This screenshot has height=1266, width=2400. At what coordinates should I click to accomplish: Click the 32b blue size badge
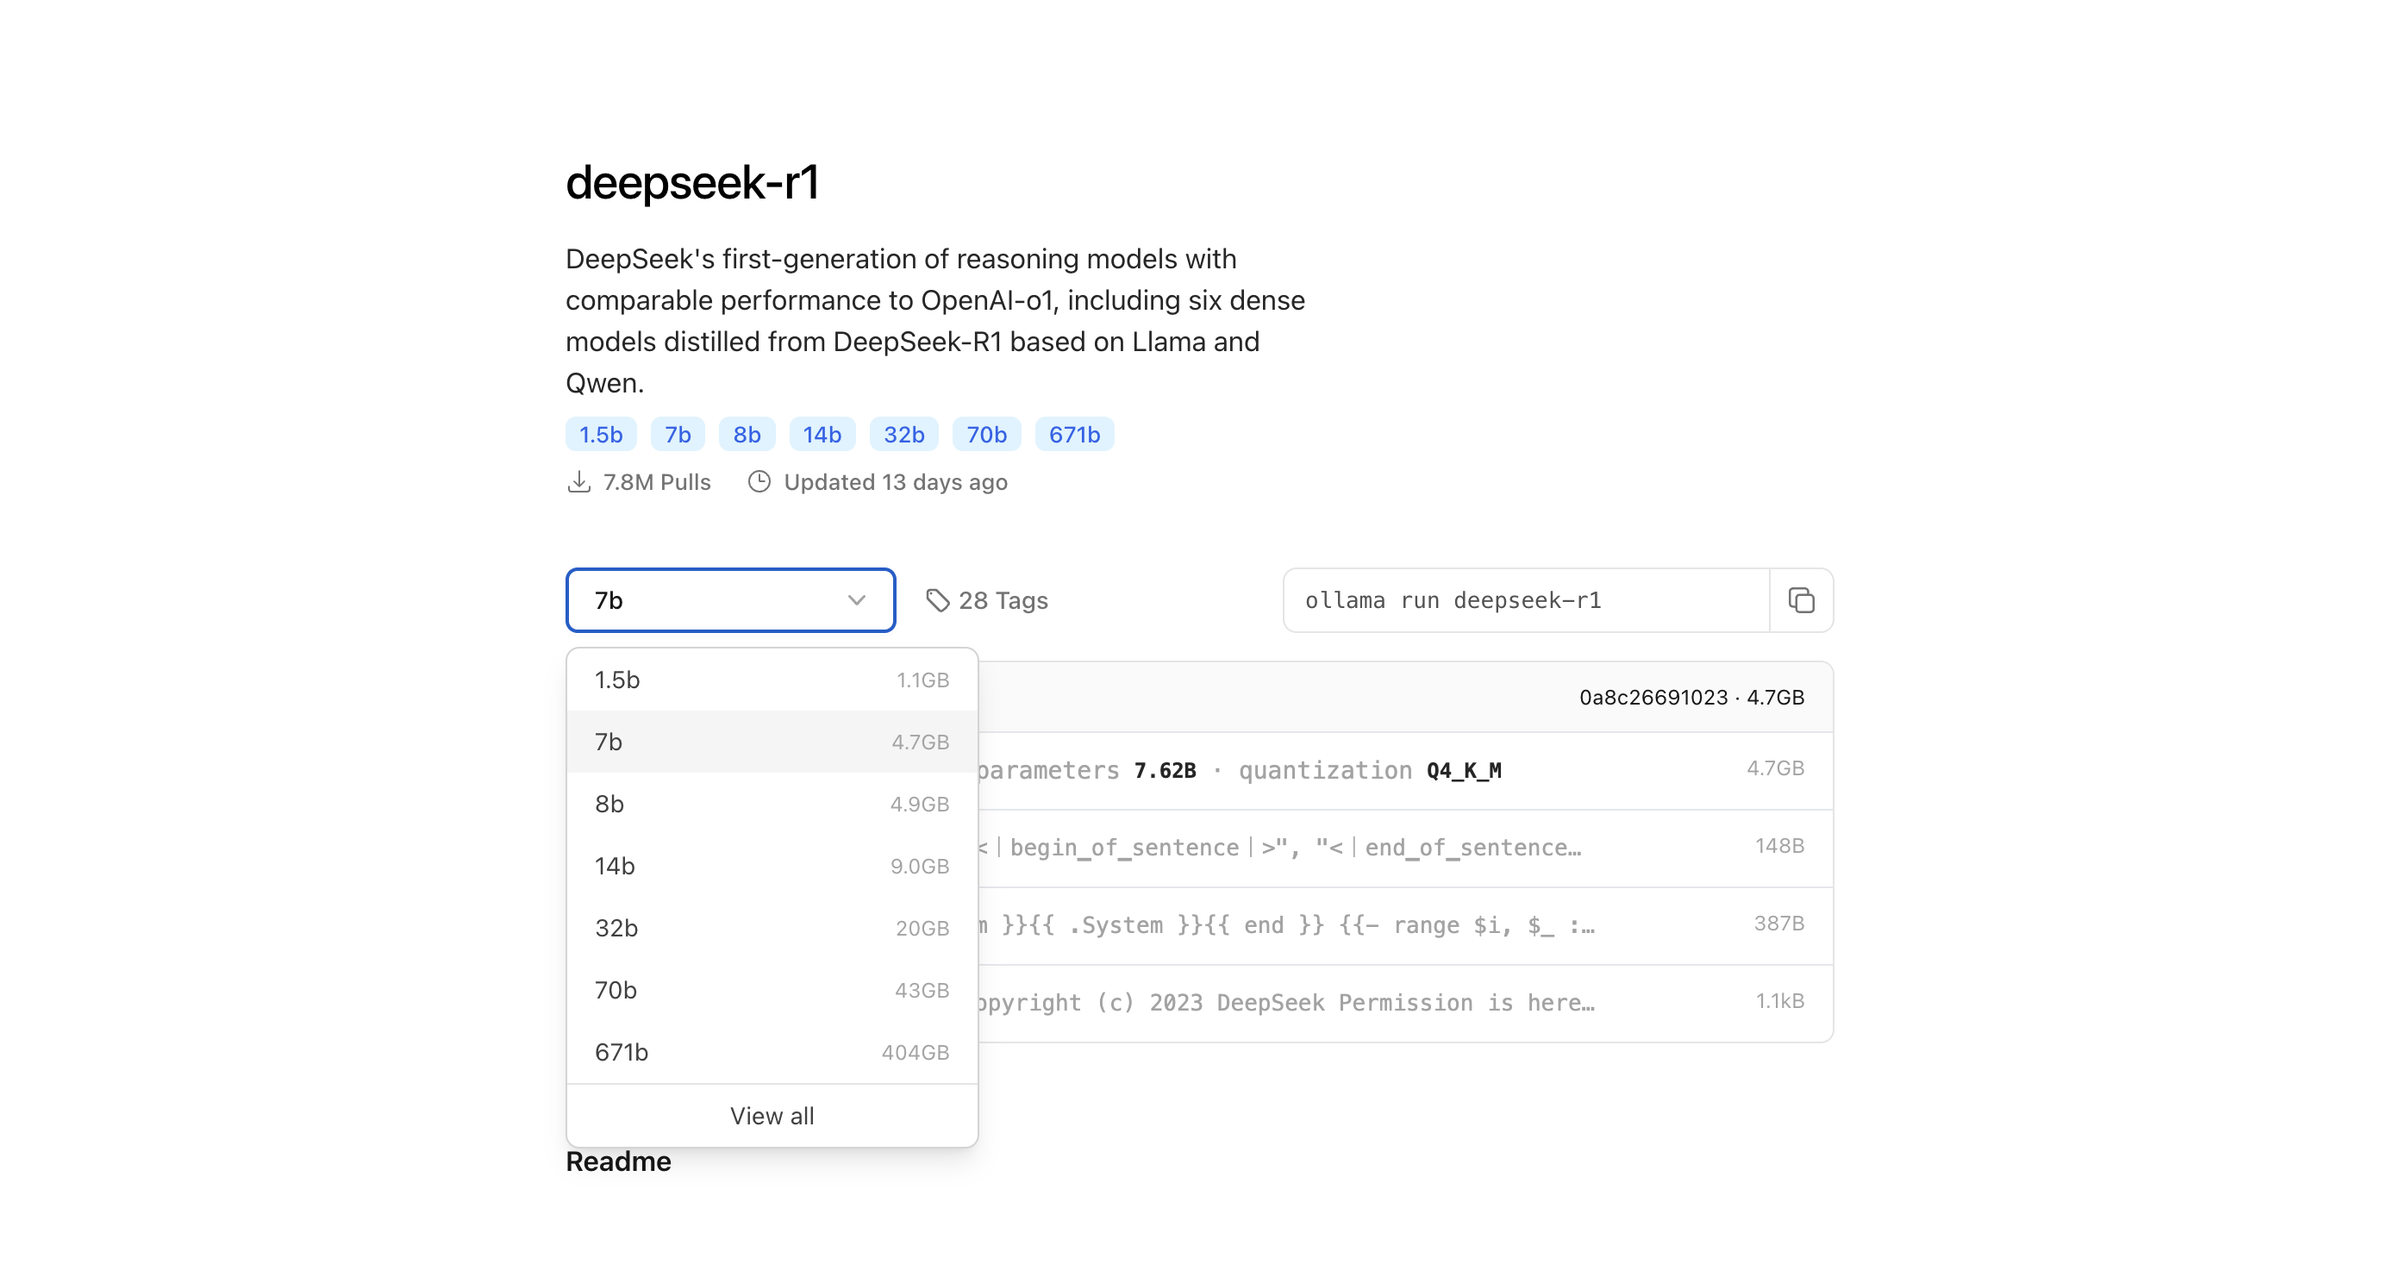coord(903,435)
